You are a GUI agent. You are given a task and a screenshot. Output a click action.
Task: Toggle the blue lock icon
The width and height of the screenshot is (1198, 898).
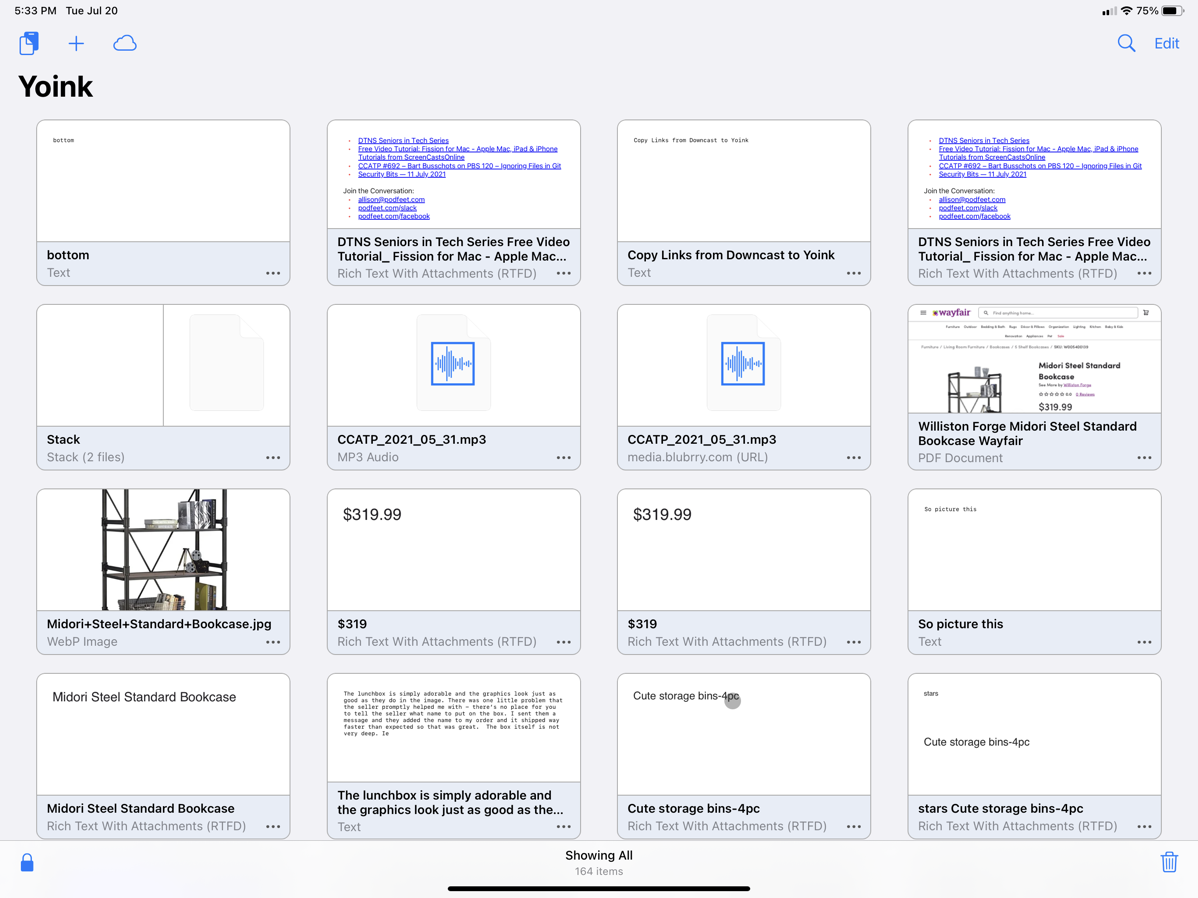[x=27, y=862]
